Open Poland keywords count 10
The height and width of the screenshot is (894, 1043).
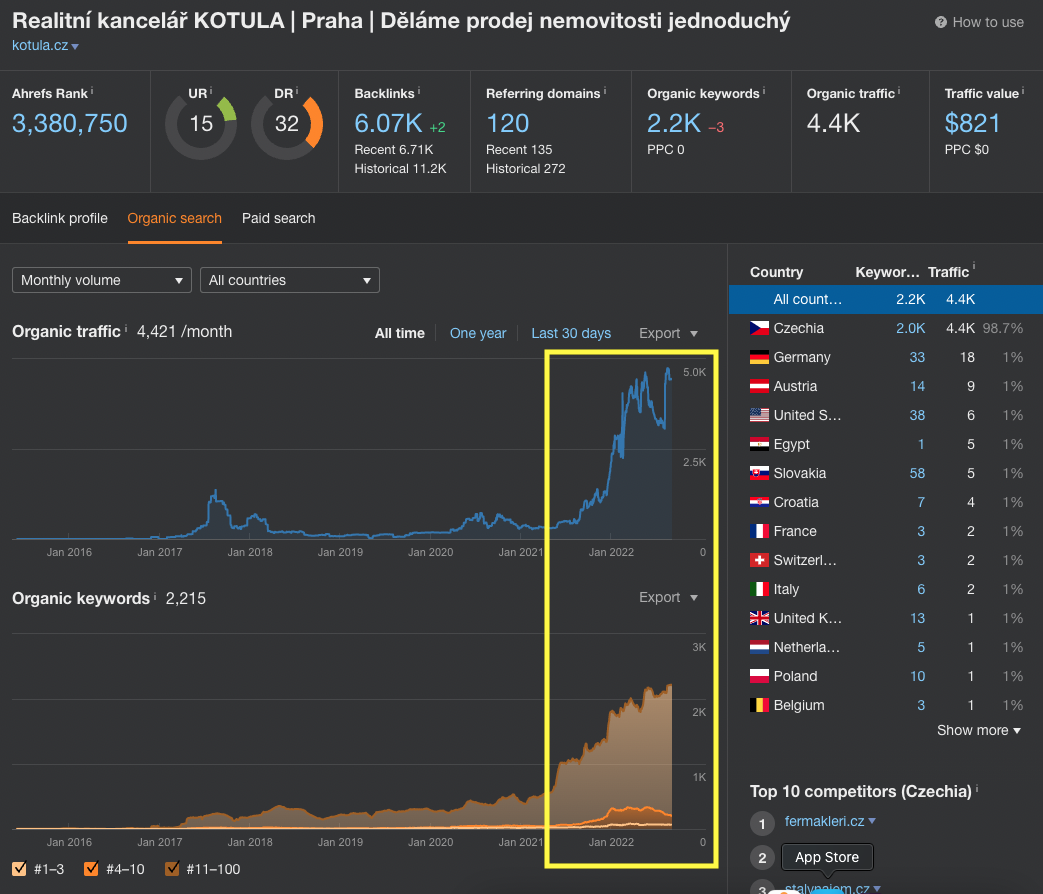(918, 676)
